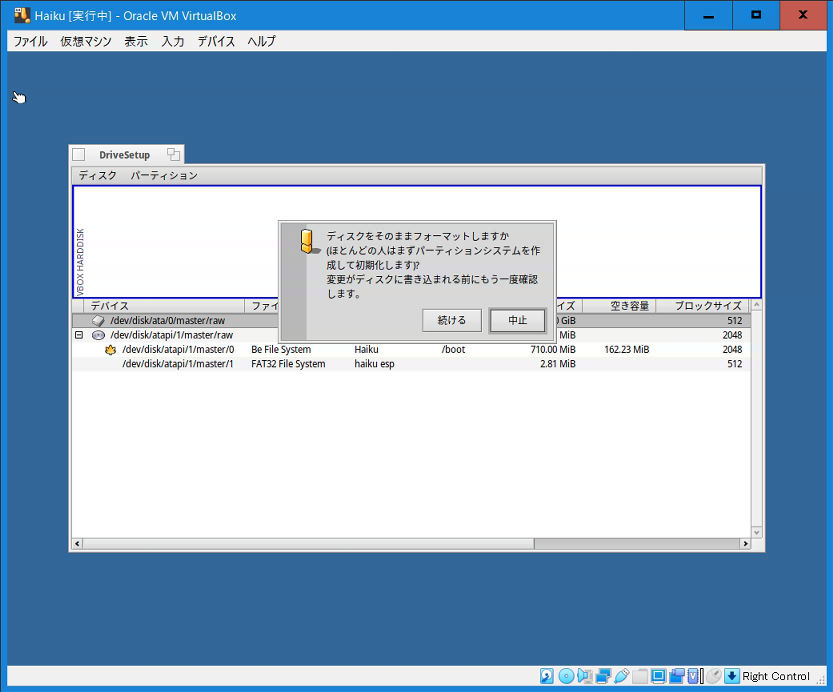Screen dimensions: 833x692
Task: Open 仮想マシン menu
Action: [86, 41]
